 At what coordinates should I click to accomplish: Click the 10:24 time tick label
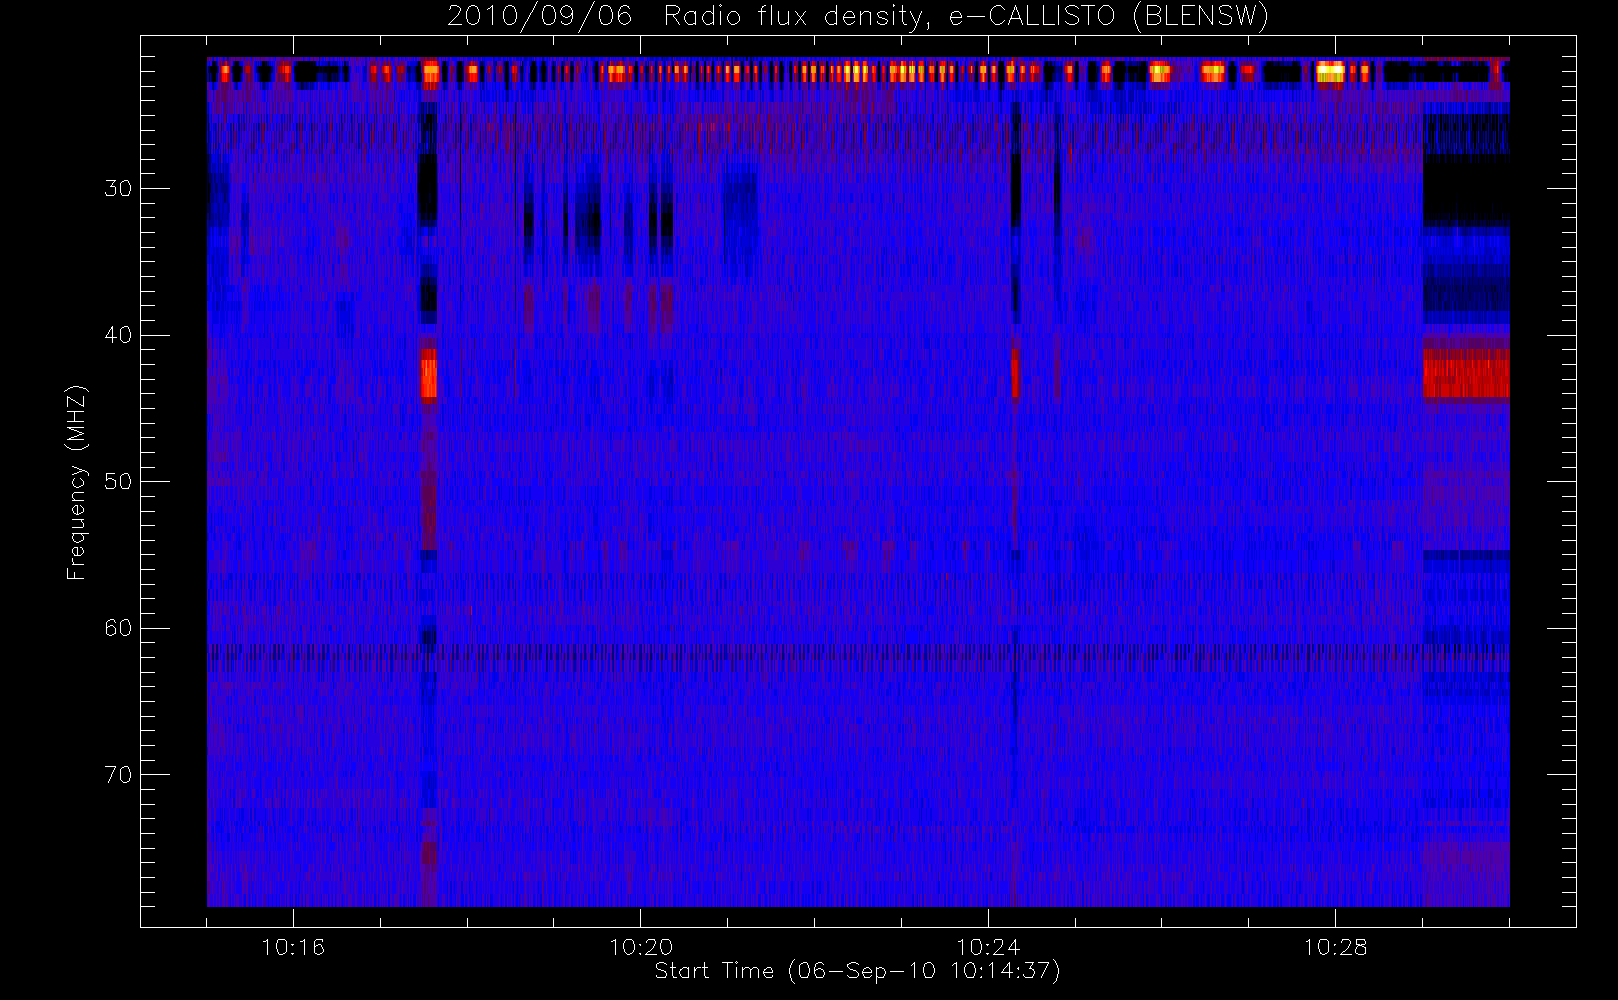[x=988, y=947]
